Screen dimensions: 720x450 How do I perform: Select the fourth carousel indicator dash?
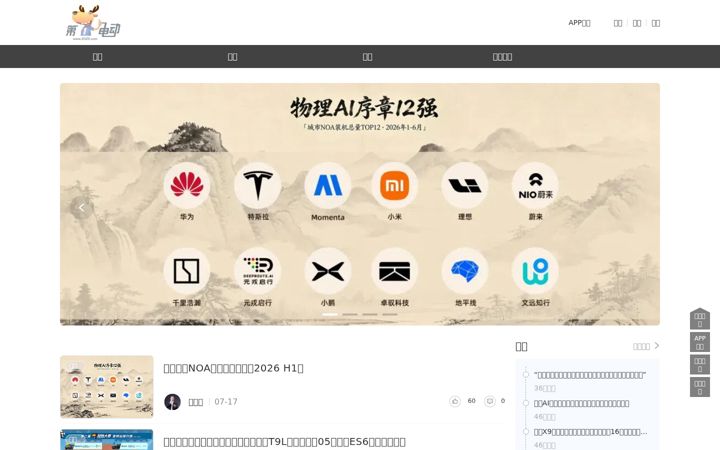[x=389, y=315]
